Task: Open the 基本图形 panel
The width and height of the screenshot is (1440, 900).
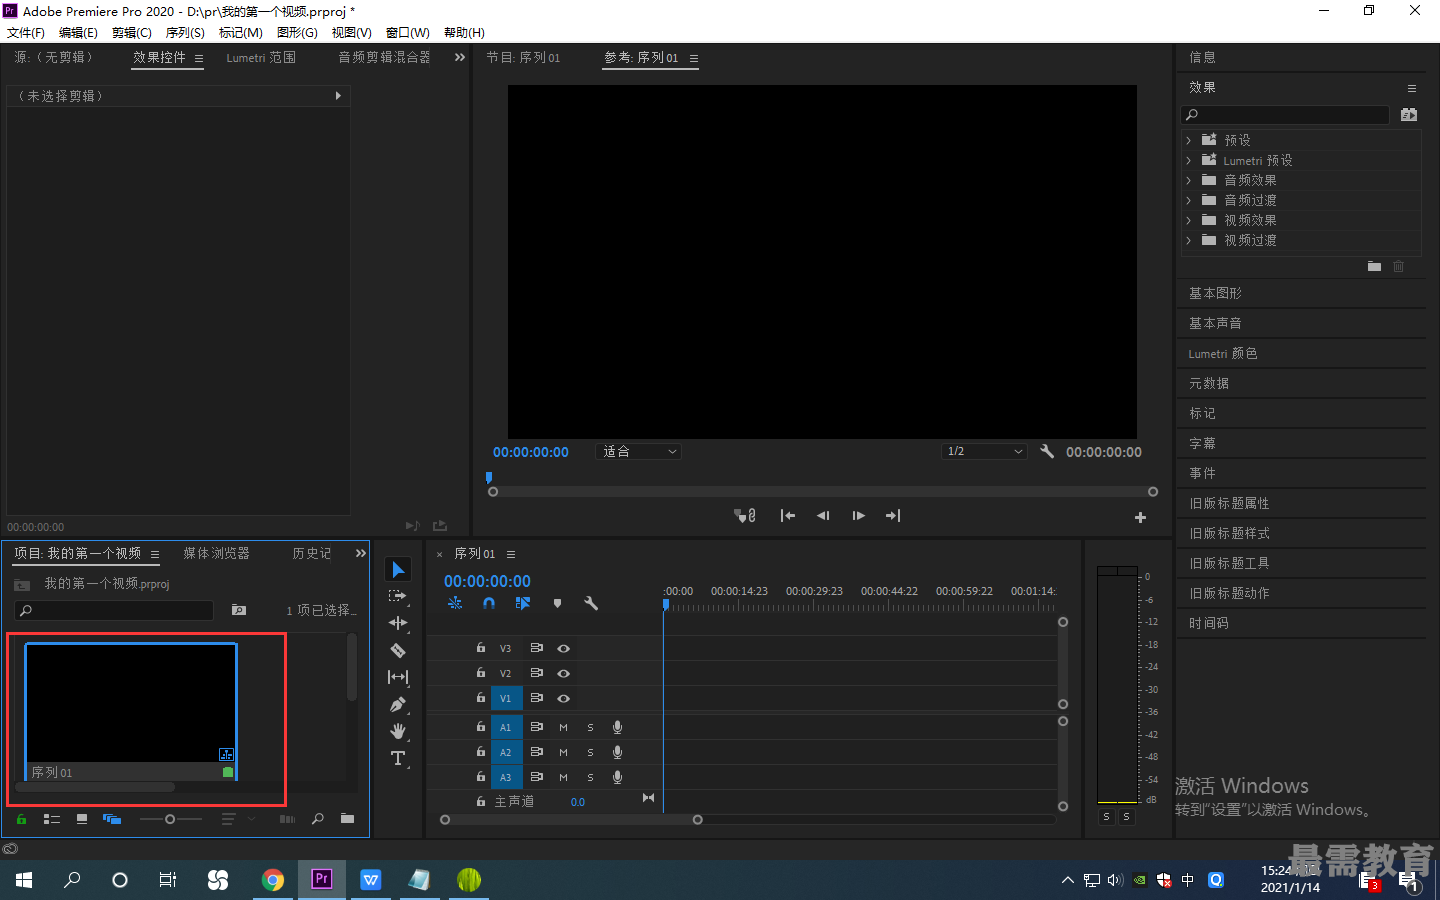Action: coord(1215,293)
